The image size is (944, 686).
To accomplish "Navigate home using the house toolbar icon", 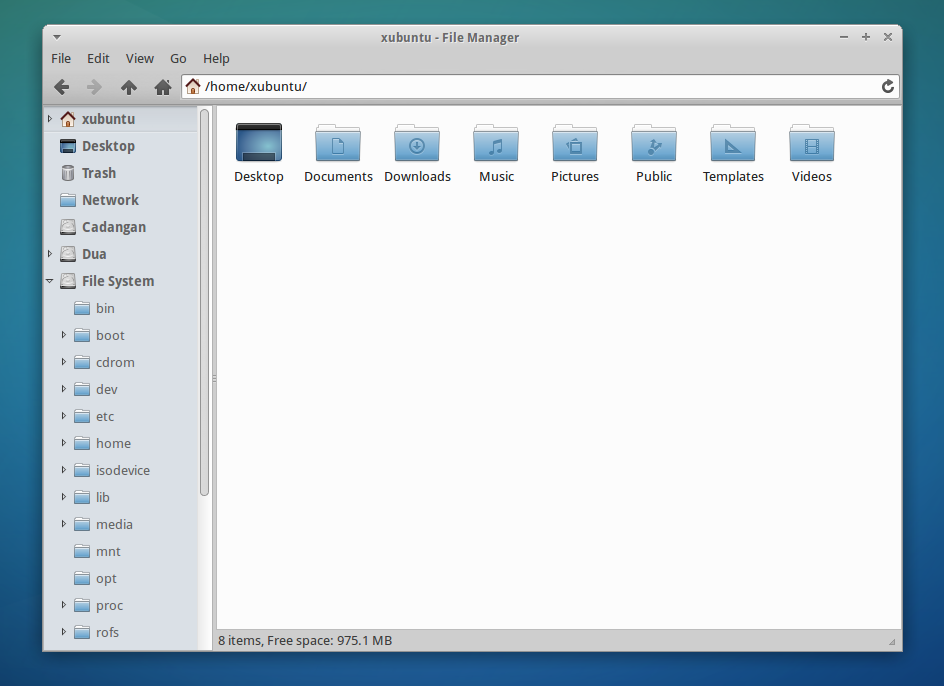I will click(162, 87).
